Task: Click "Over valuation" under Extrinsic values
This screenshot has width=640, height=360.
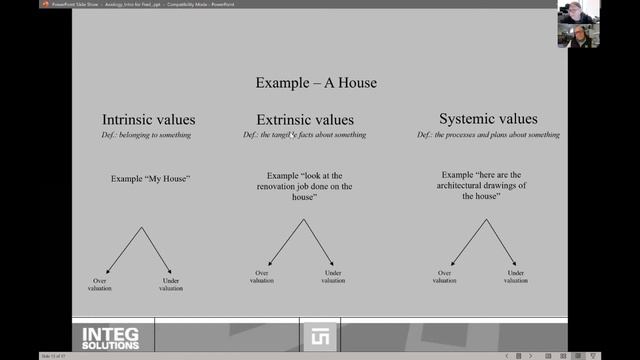Action: (262, 277)
